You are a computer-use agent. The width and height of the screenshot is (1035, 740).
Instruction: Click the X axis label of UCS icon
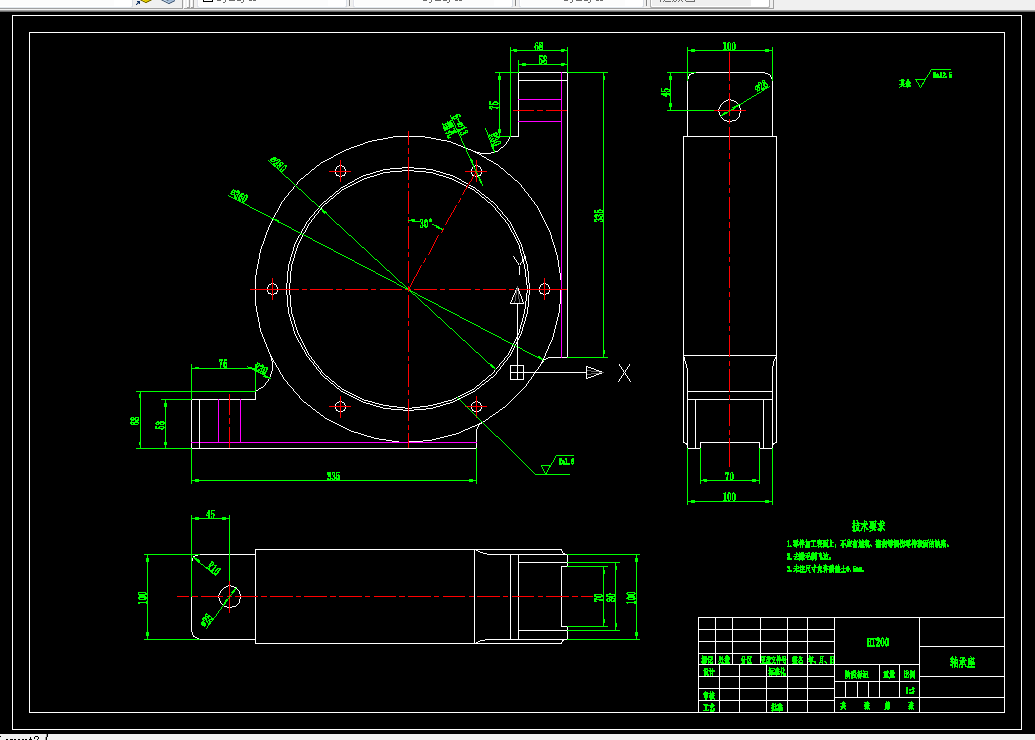point(624,373)
